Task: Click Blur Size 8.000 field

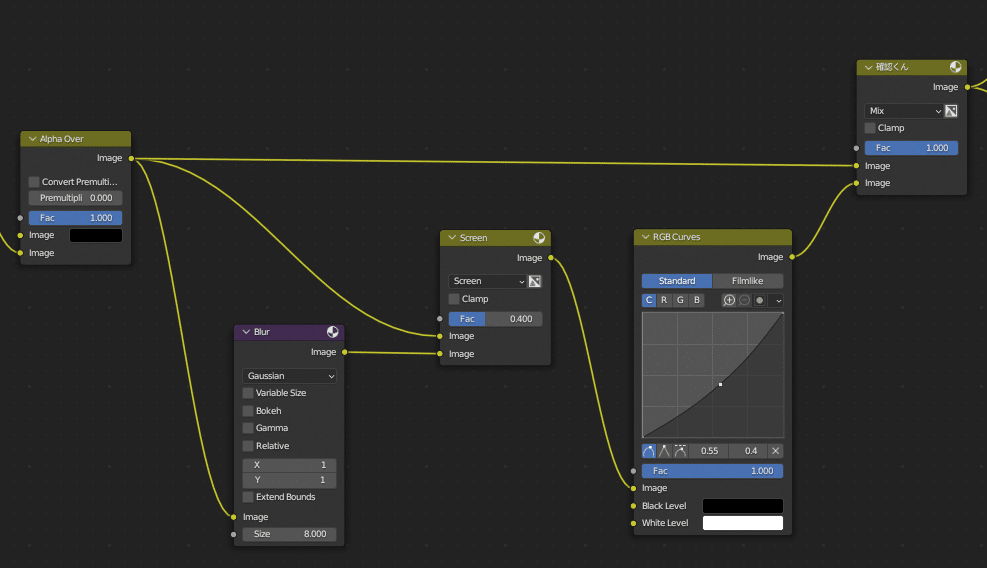Action: tap(290, 534)
